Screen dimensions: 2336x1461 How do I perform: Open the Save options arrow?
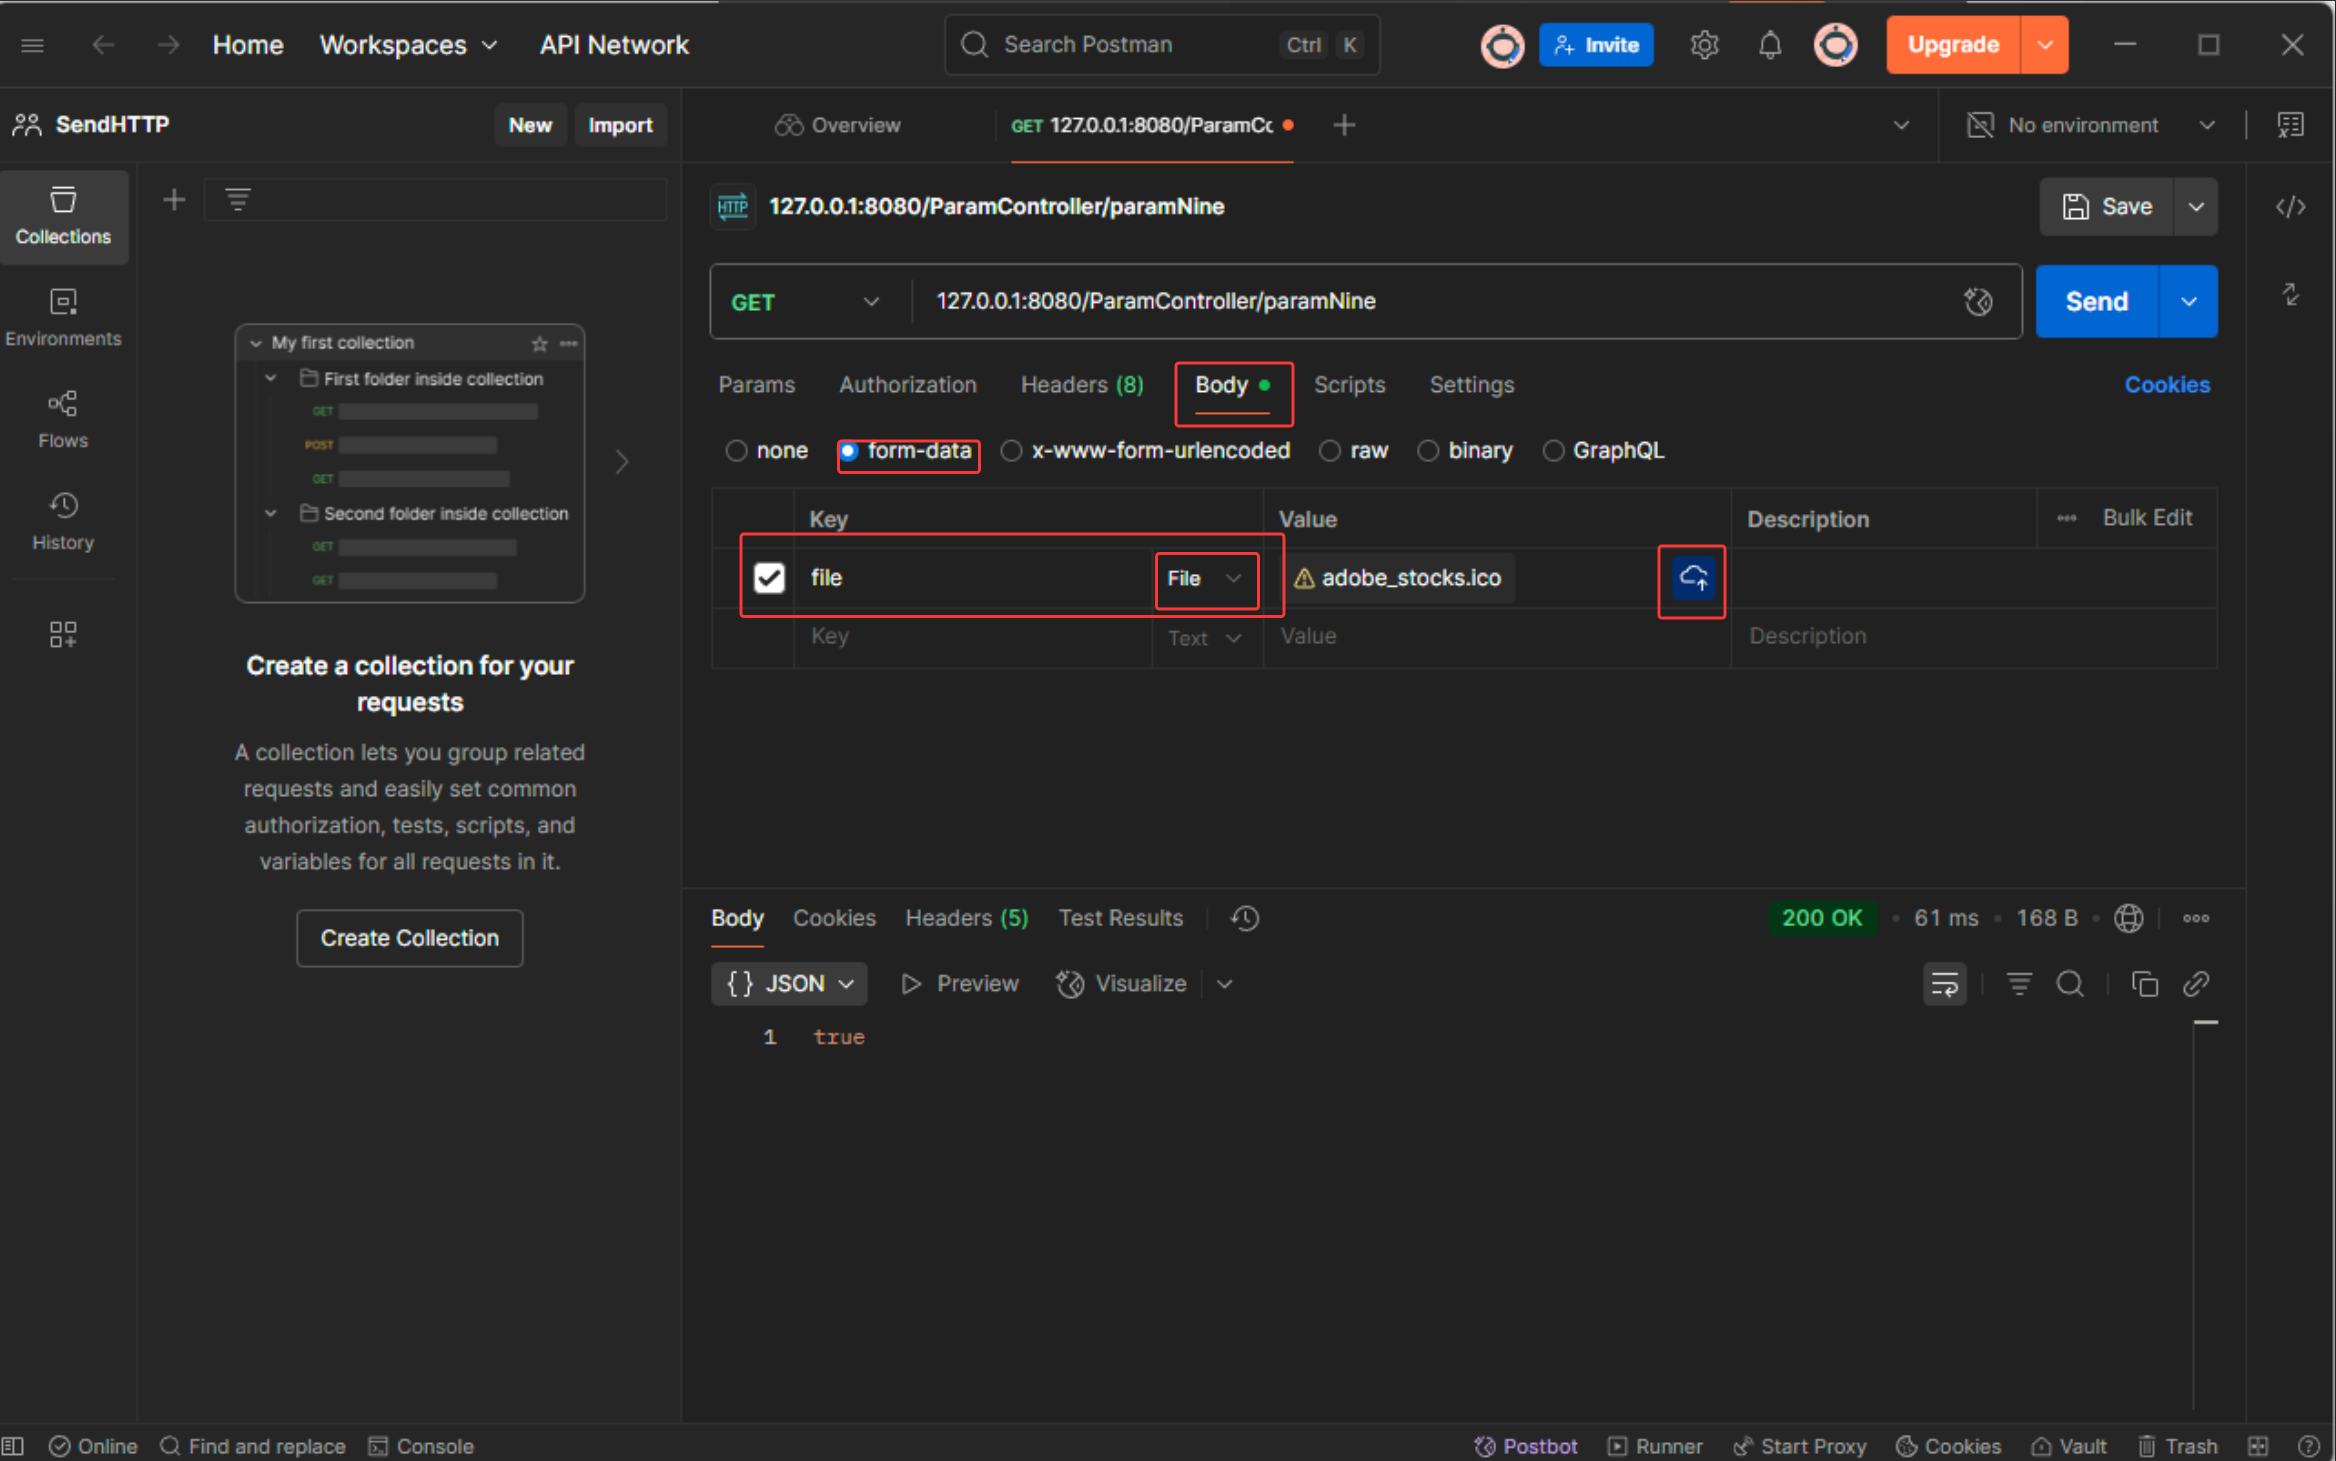click(2196, 207)
